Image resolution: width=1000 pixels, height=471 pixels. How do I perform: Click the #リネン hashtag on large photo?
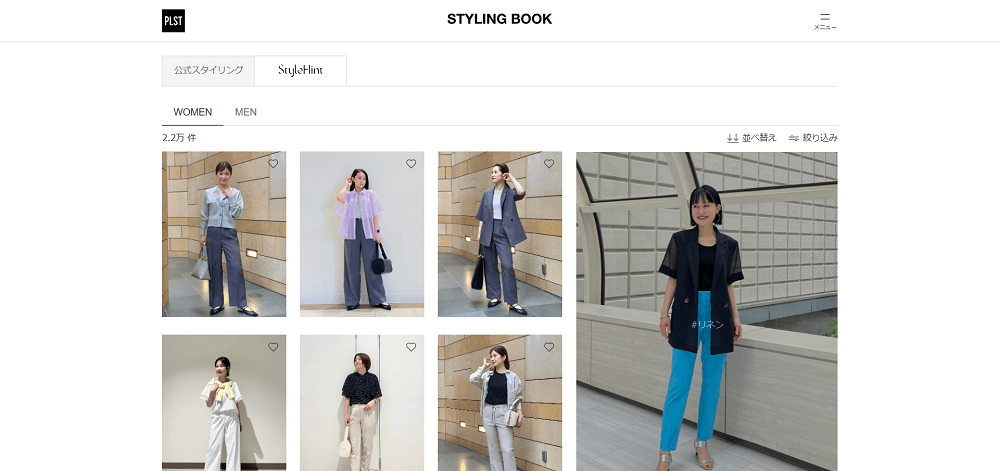pos(707,324)
